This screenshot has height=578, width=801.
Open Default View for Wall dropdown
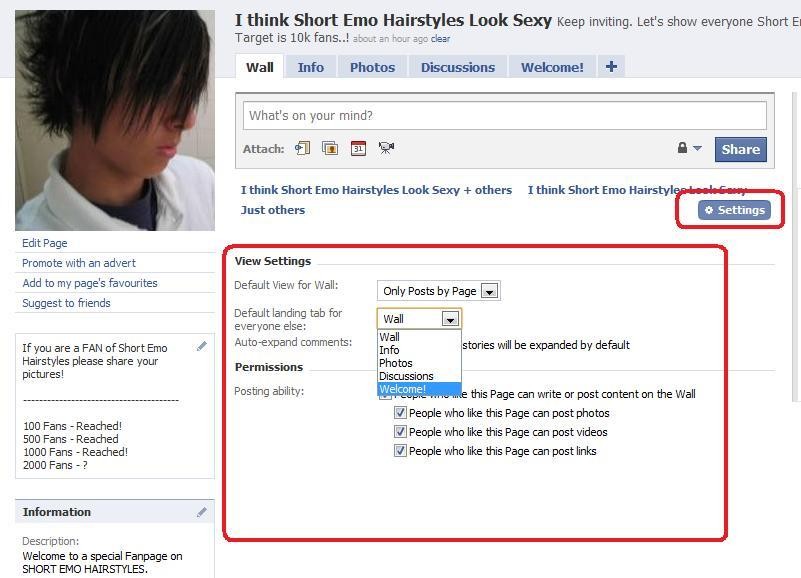click(489, 291)
